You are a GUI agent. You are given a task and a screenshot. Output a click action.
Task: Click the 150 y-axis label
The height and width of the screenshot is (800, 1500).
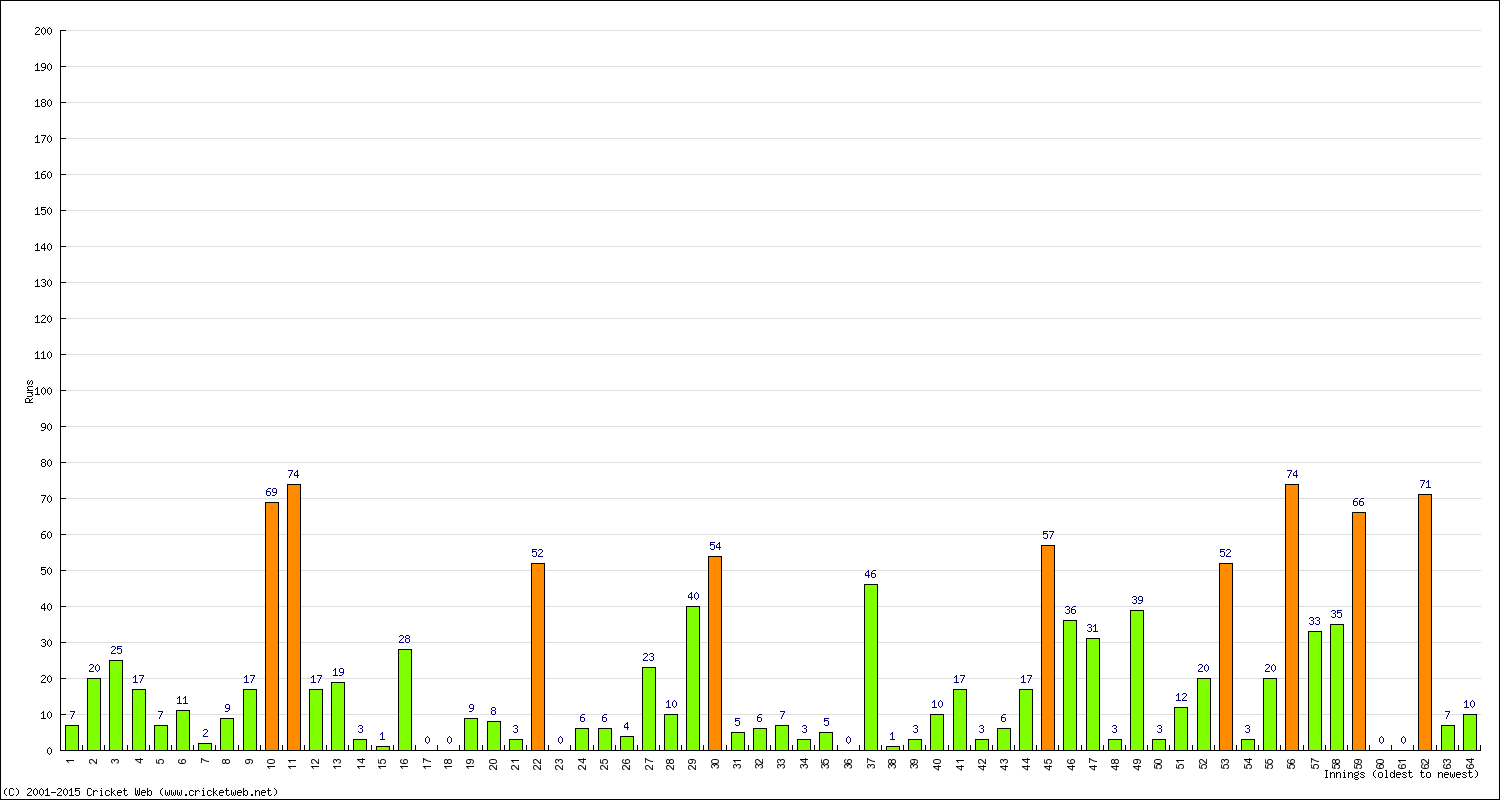tap(43, 211)
